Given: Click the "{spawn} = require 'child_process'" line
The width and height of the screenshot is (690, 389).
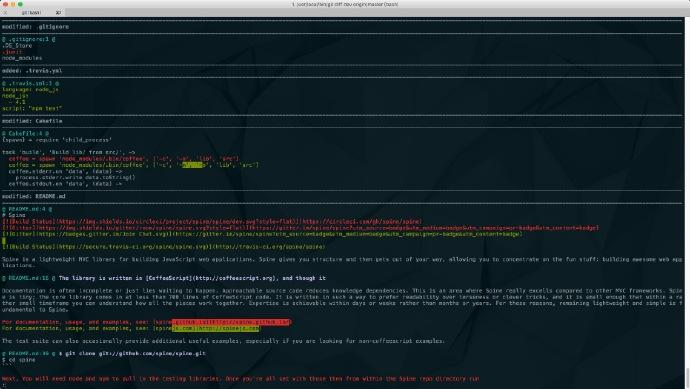Looking at the screenshot, I should tap(57, 140).
